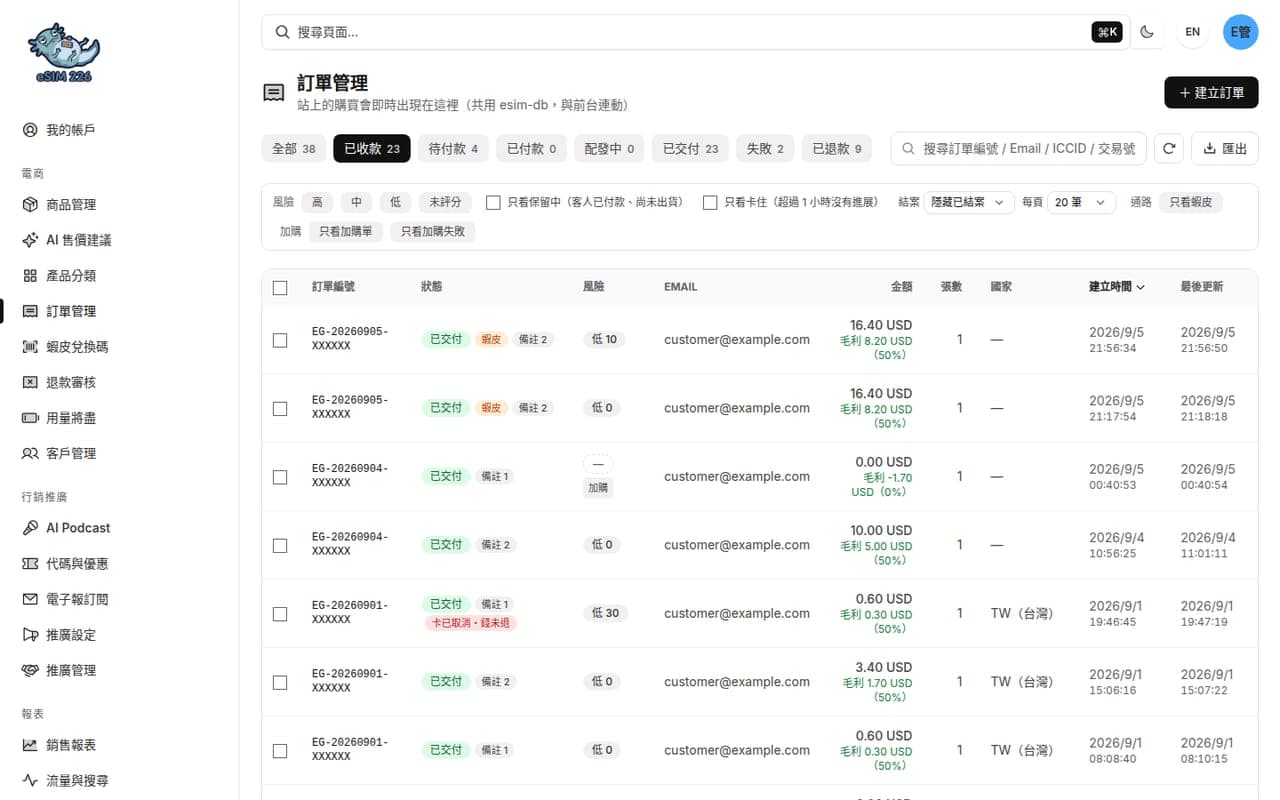Filter by 只看蝦皮 channel
Screen dimensions: 1280x800
(x=1190, y=202)
